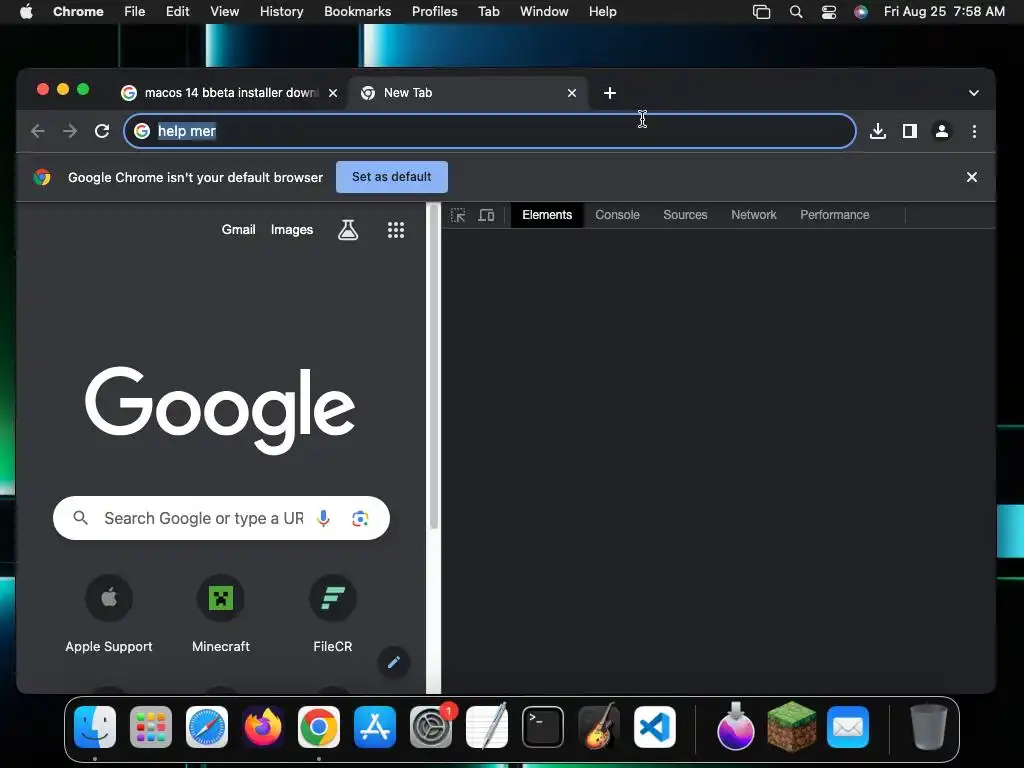Open Finder from the Dock
Image resolution: width=1024 pixels, height=768 pixels.
coord(95,727)
